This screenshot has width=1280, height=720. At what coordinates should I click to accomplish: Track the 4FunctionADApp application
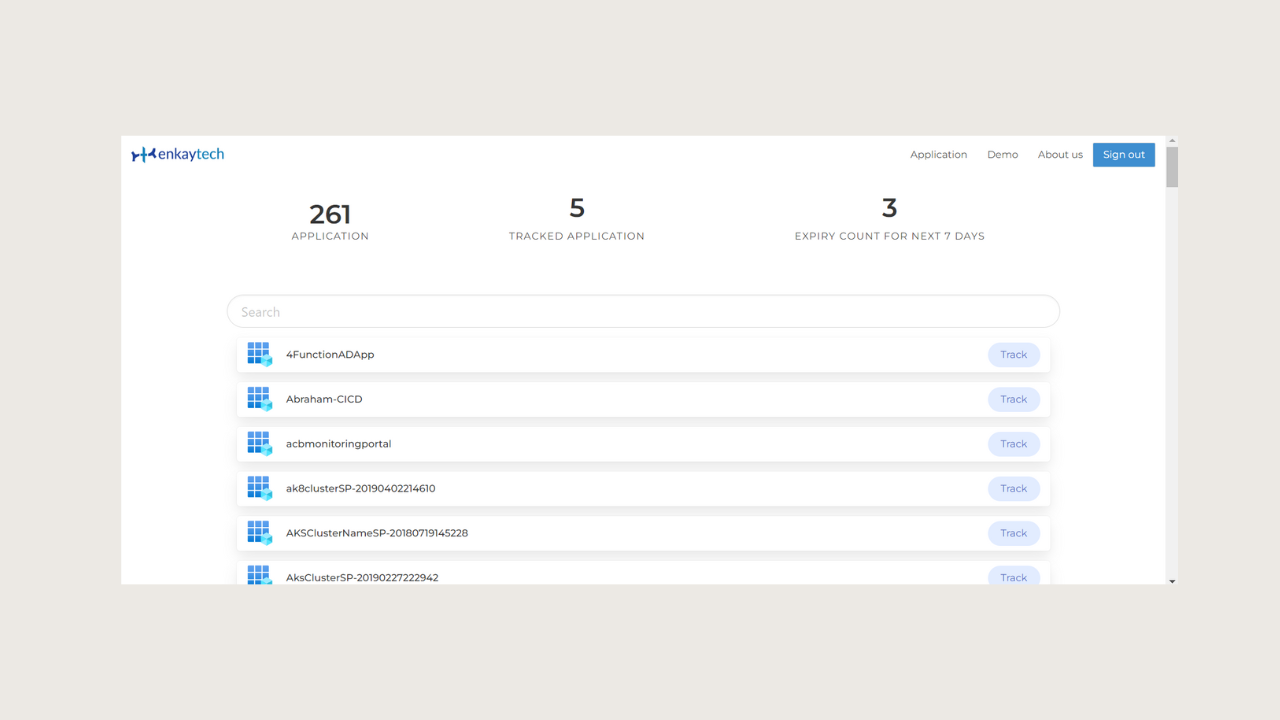[x=1013, y=355]
